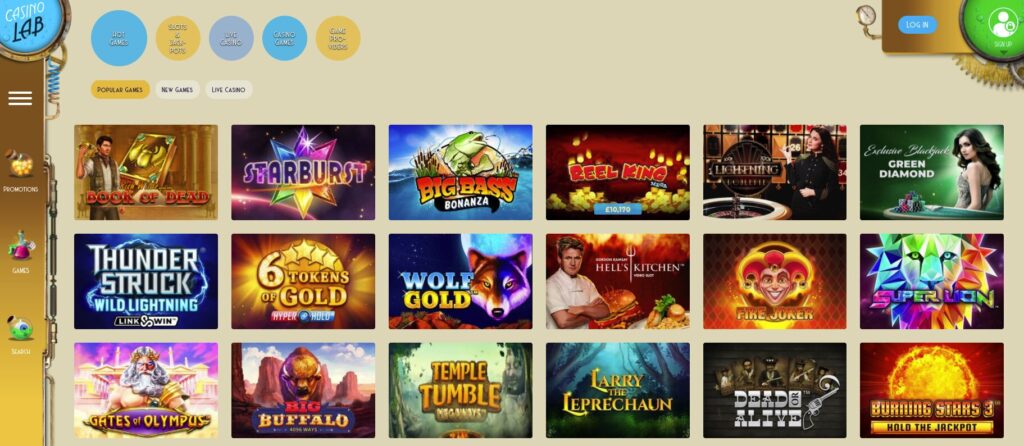Open the Book of Dead game

146,172
